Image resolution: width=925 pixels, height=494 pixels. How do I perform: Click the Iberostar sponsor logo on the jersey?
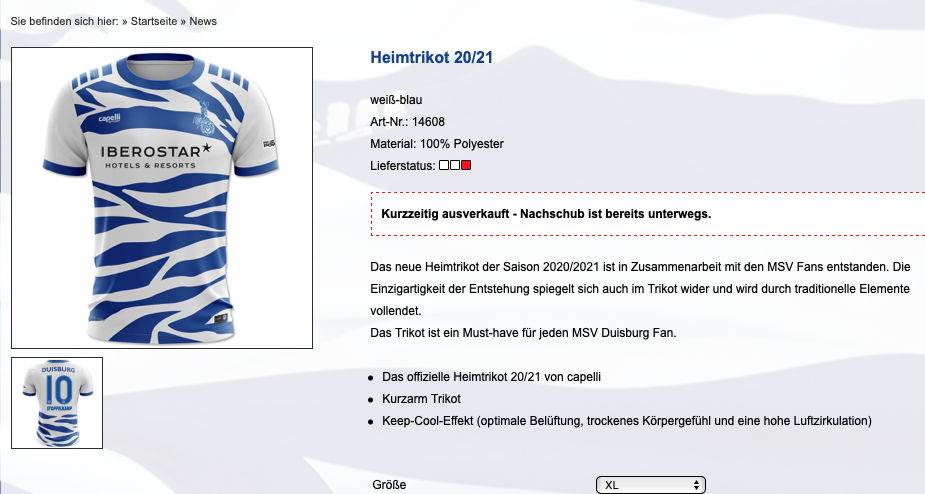[155, 156]
